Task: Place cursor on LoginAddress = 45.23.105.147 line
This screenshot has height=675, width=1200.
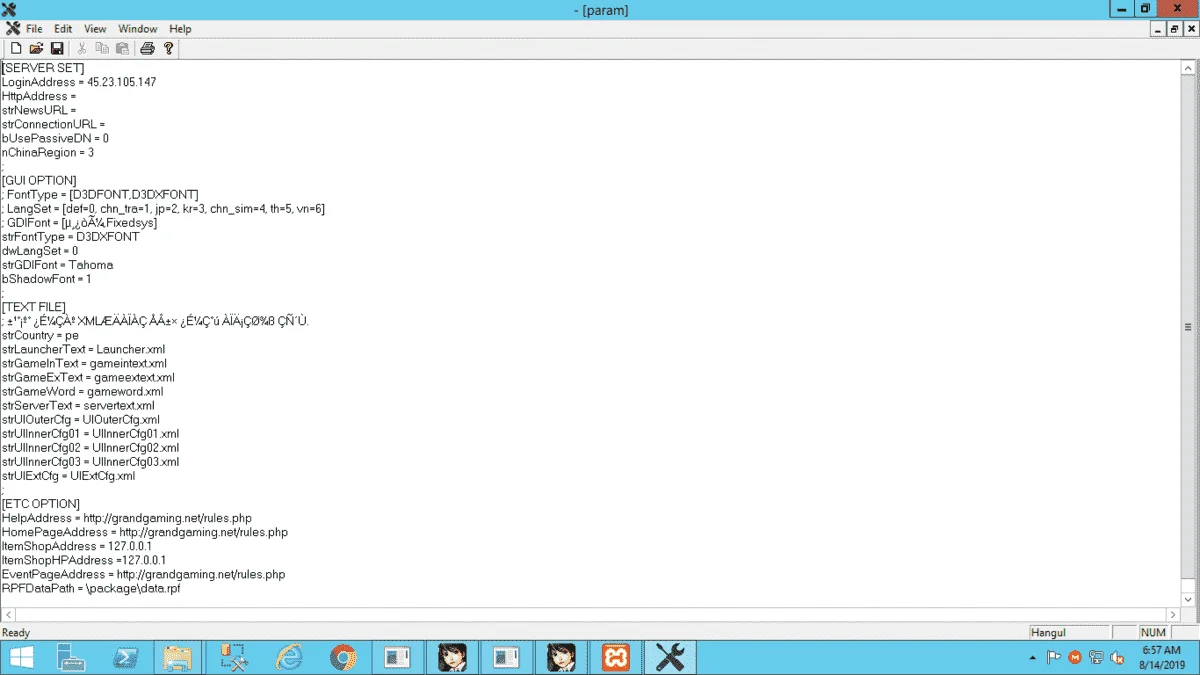Action: pos(79,82)
